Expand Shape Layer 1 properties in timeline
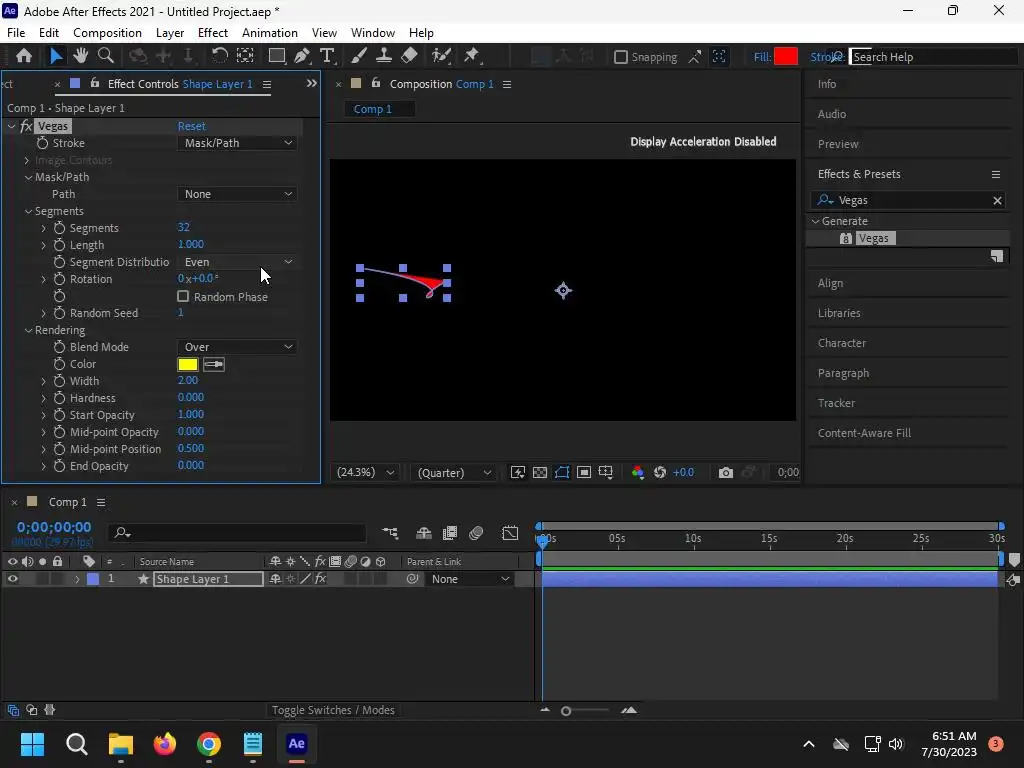 tap(77, 579)
